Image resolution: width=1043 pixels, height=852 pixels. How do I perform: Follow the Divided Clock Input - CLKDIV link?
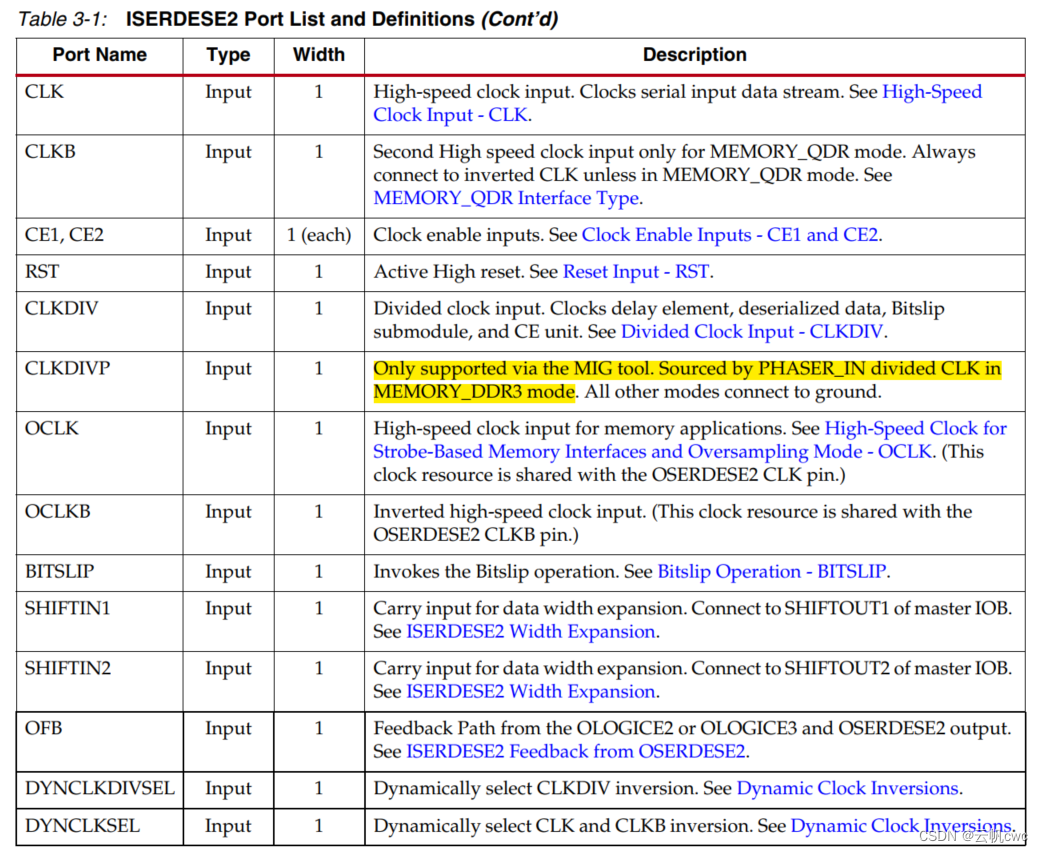(752, 331)
